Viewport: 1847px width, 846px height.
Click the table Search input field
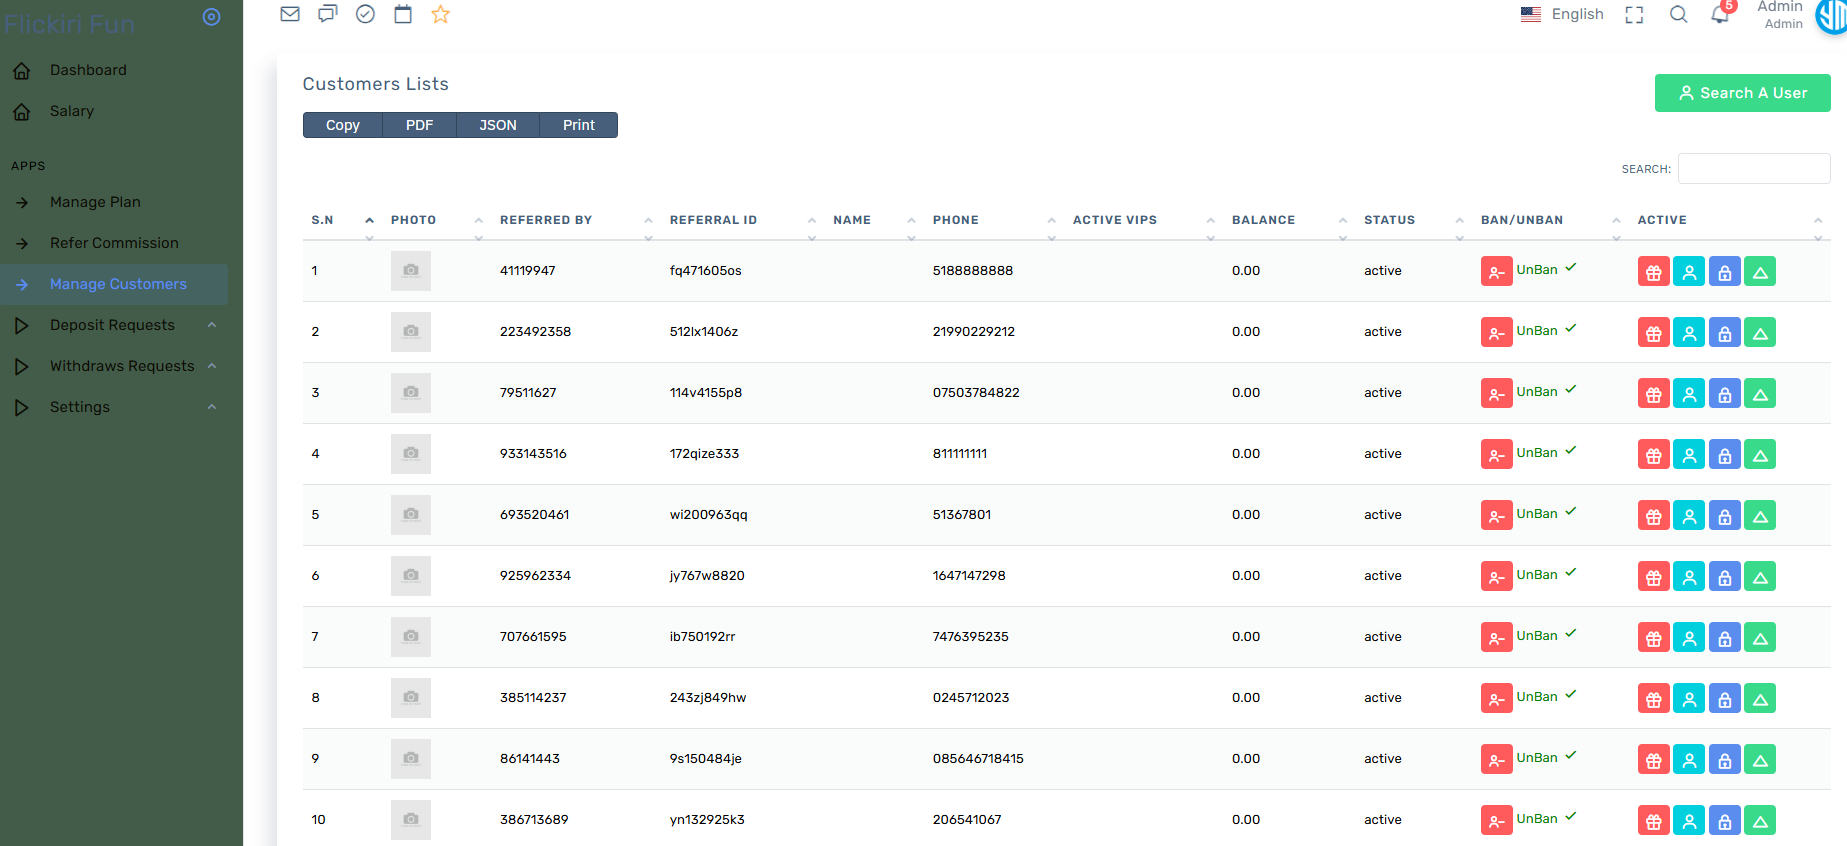[x=1753, y=168]
